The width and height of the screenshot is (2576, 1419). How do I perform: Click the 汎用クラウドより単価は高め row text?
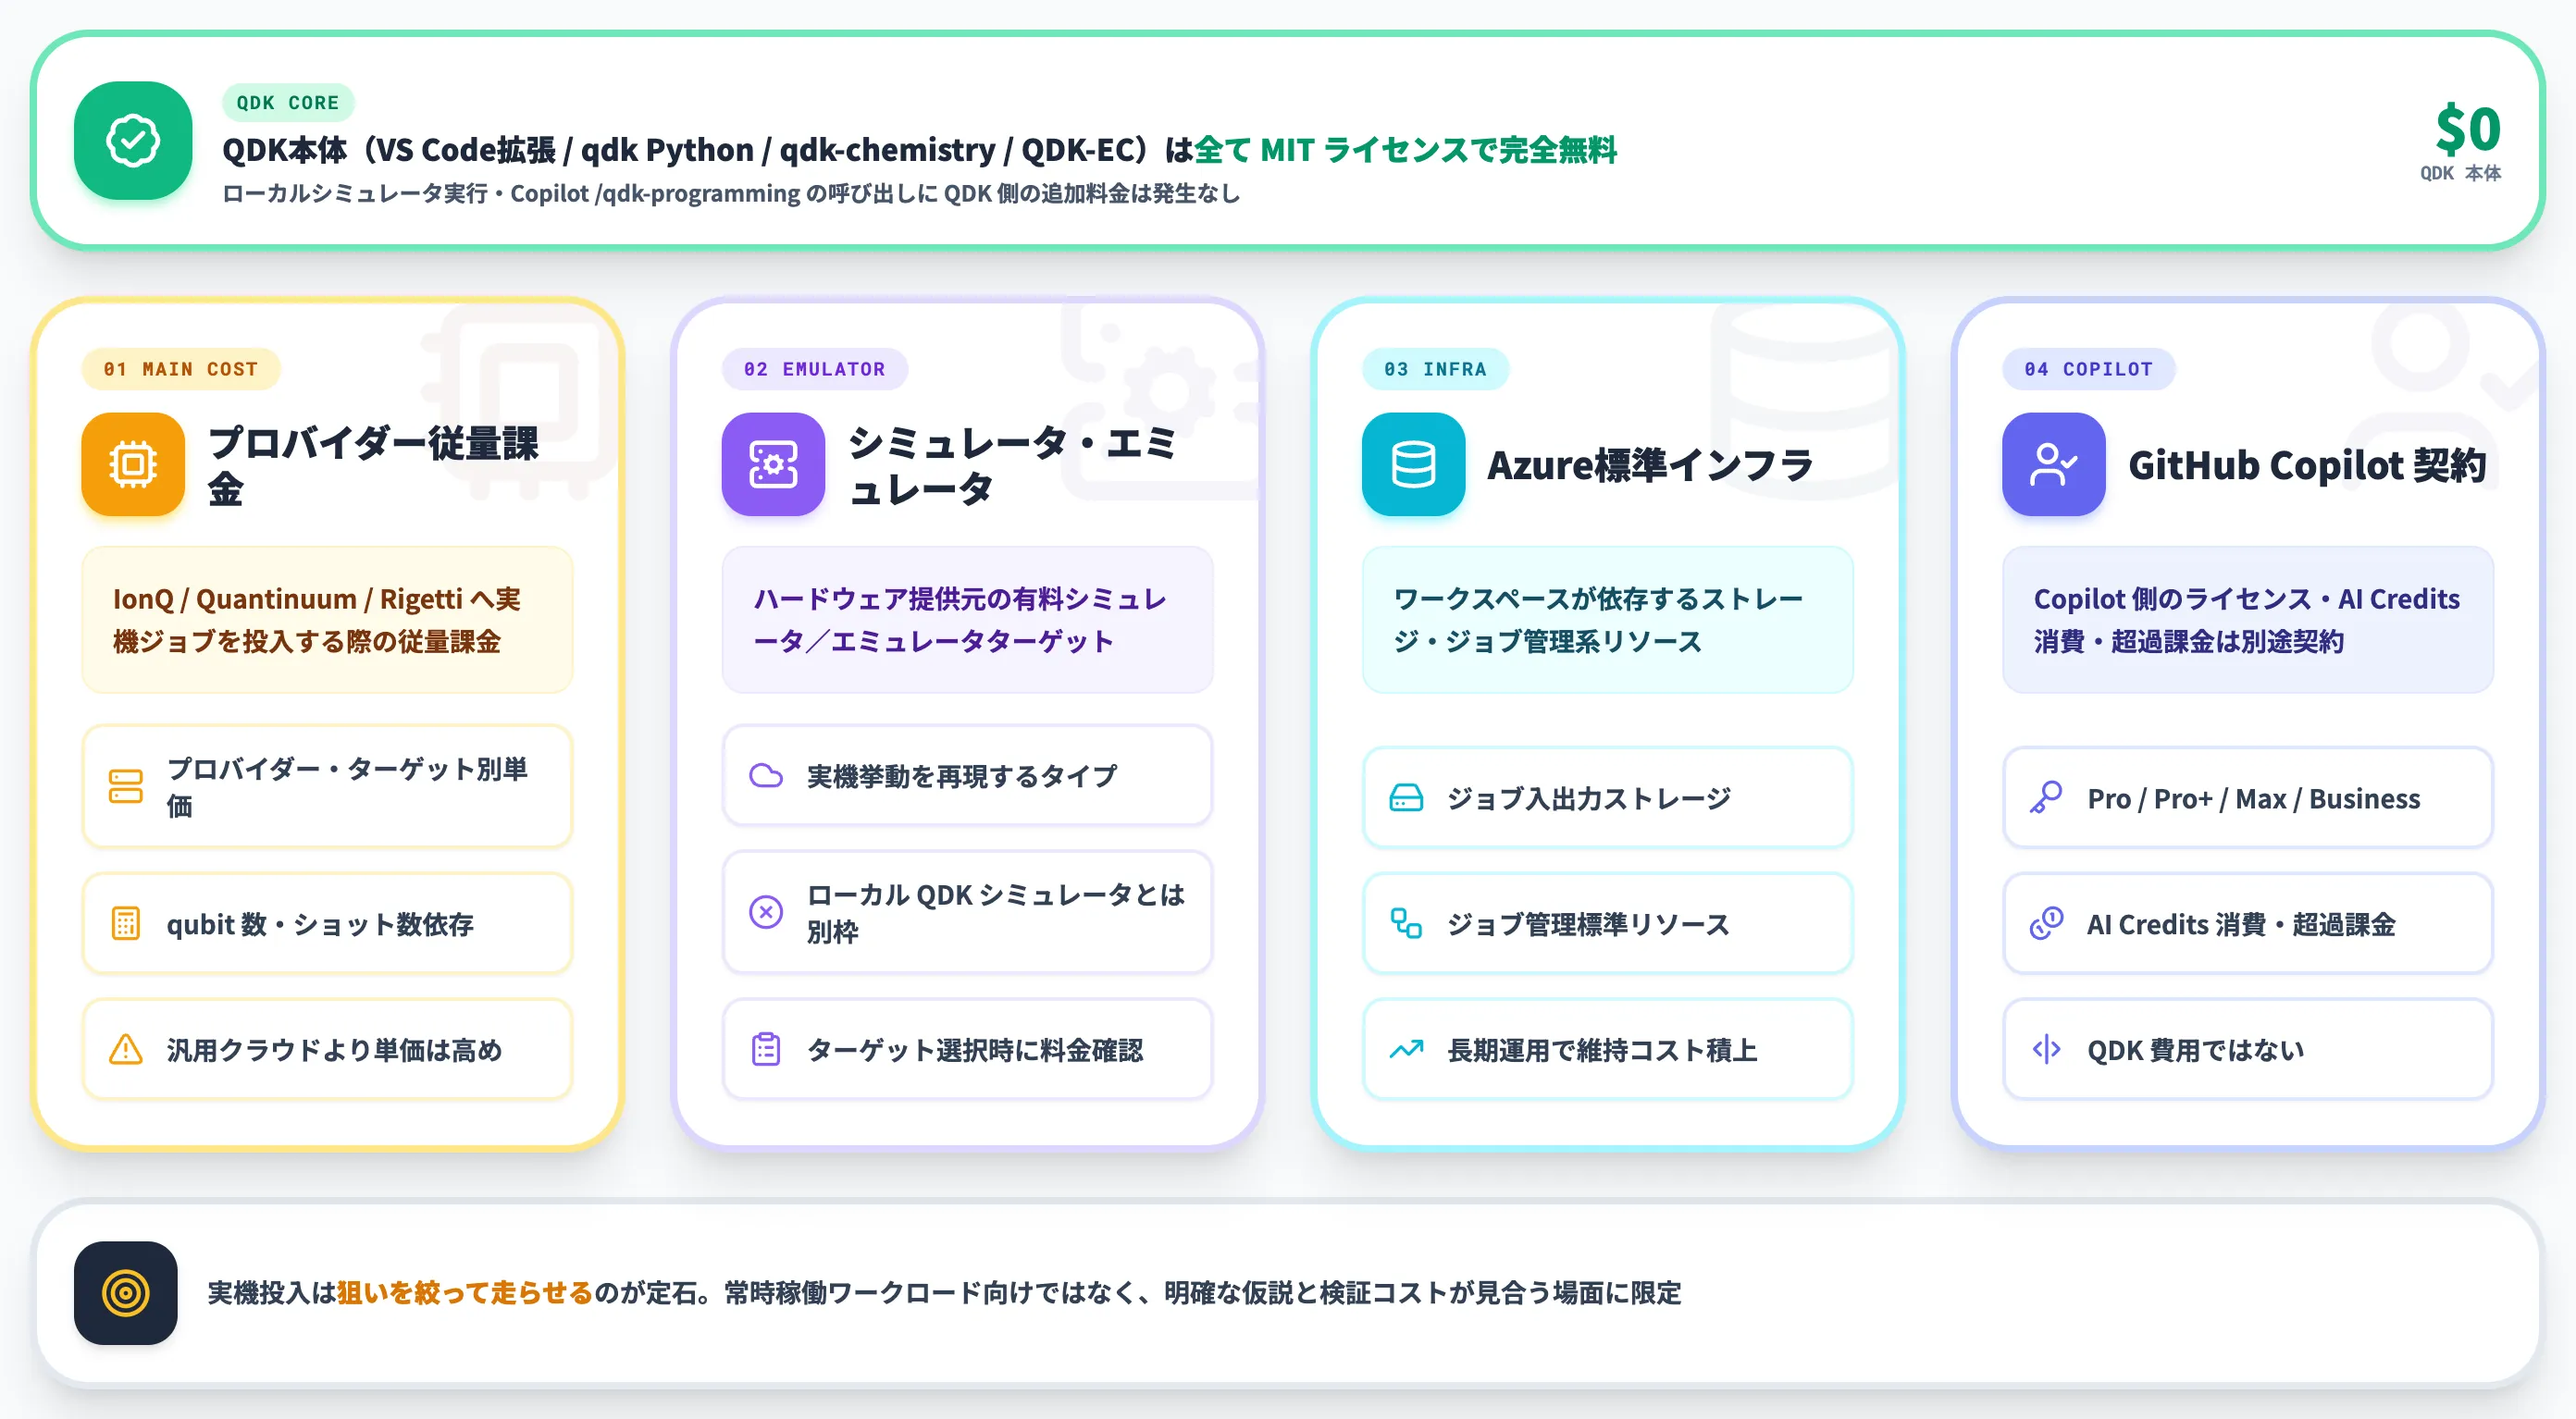[x=334, y=1050]
